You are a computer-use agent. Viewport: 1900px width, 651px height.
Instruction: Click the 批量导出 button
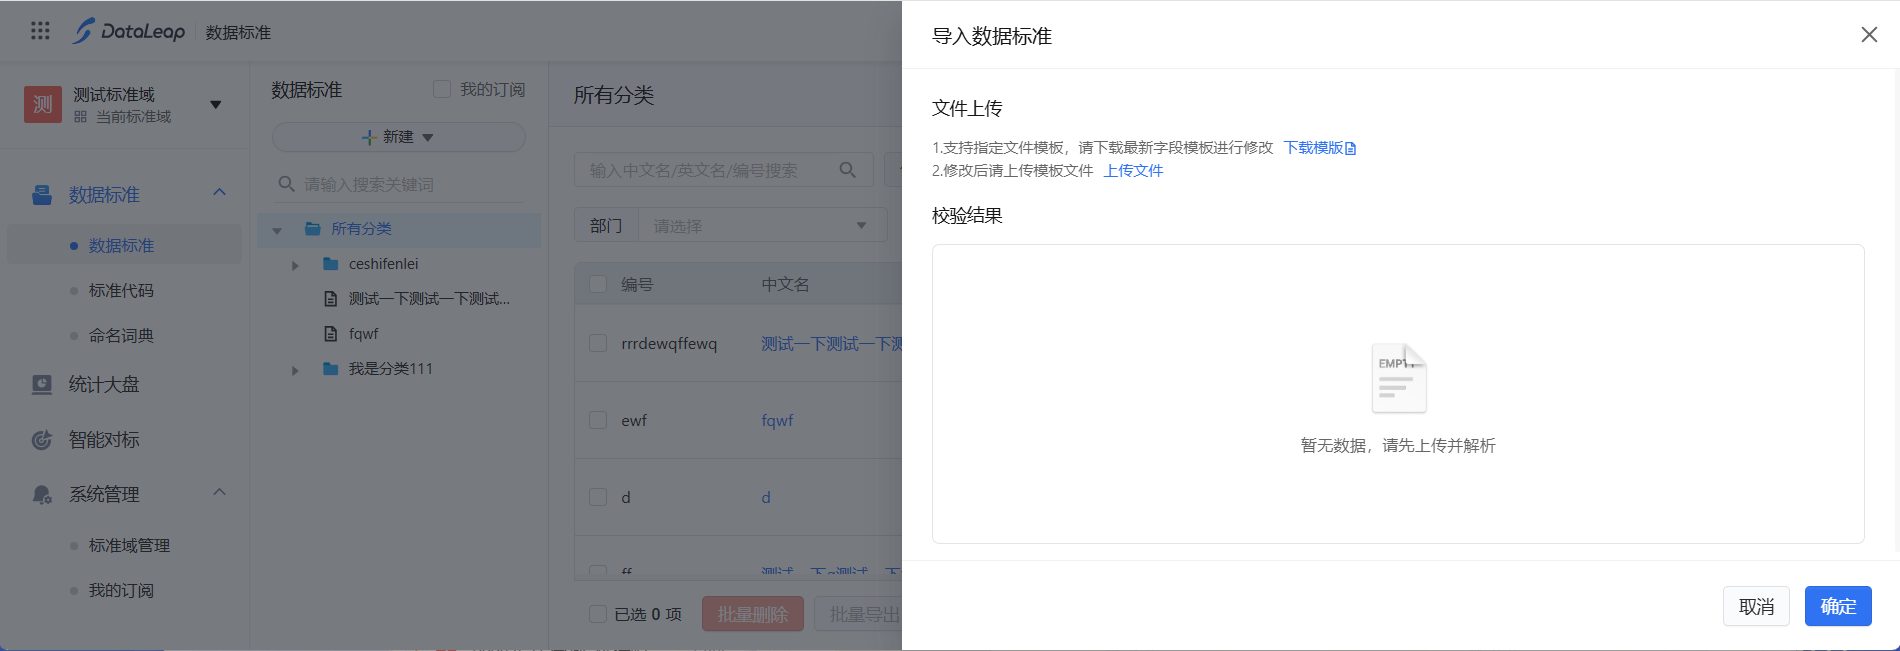point(859,614)
